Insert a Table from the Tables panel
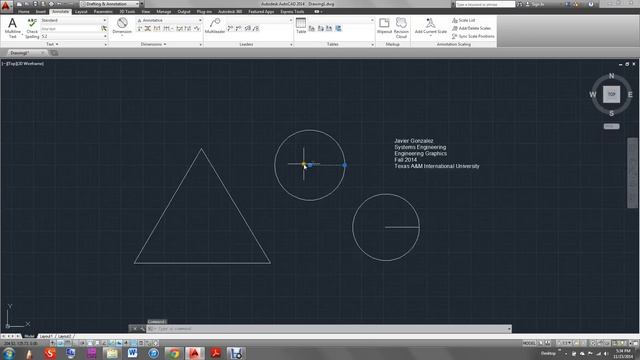The width and height of the screenshot is (640, 360). point(301,26)
